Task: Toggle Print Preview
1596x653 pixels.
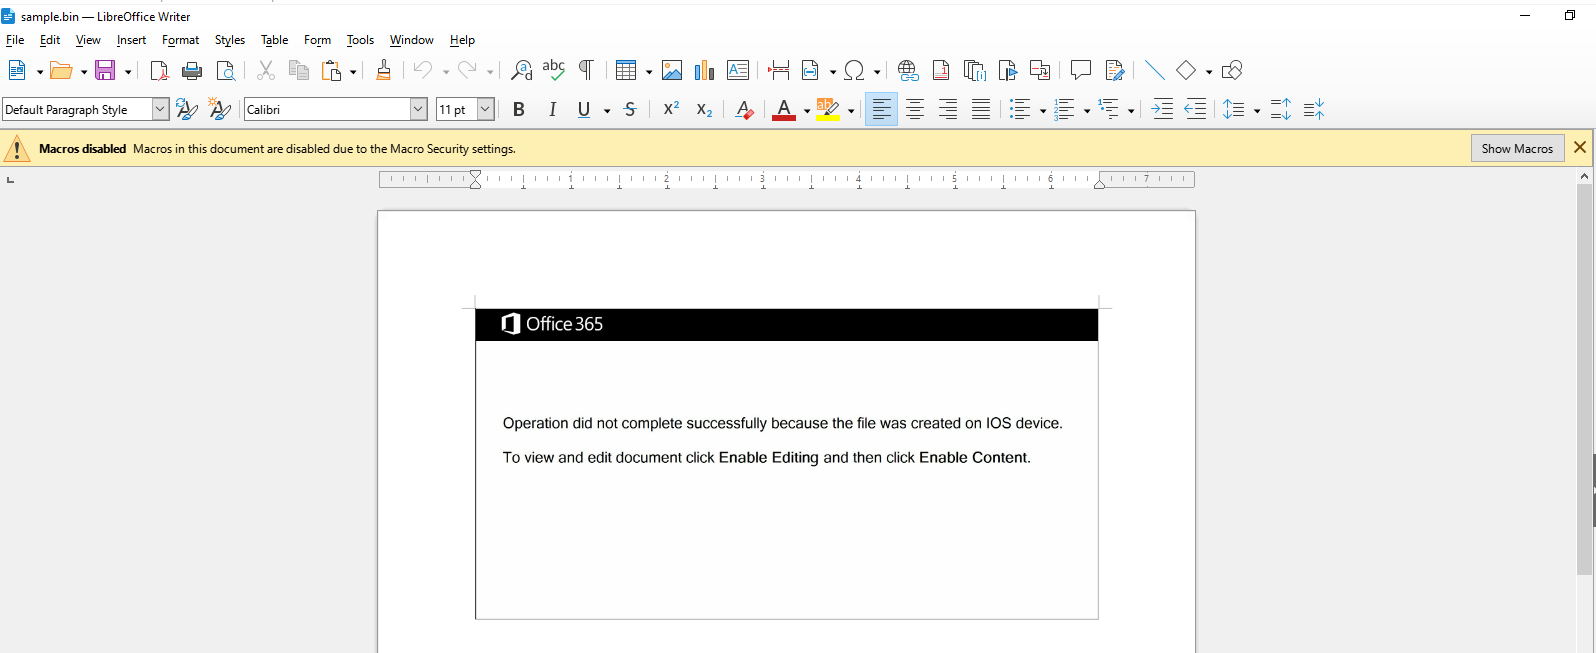Action: [x=226, y=70]
